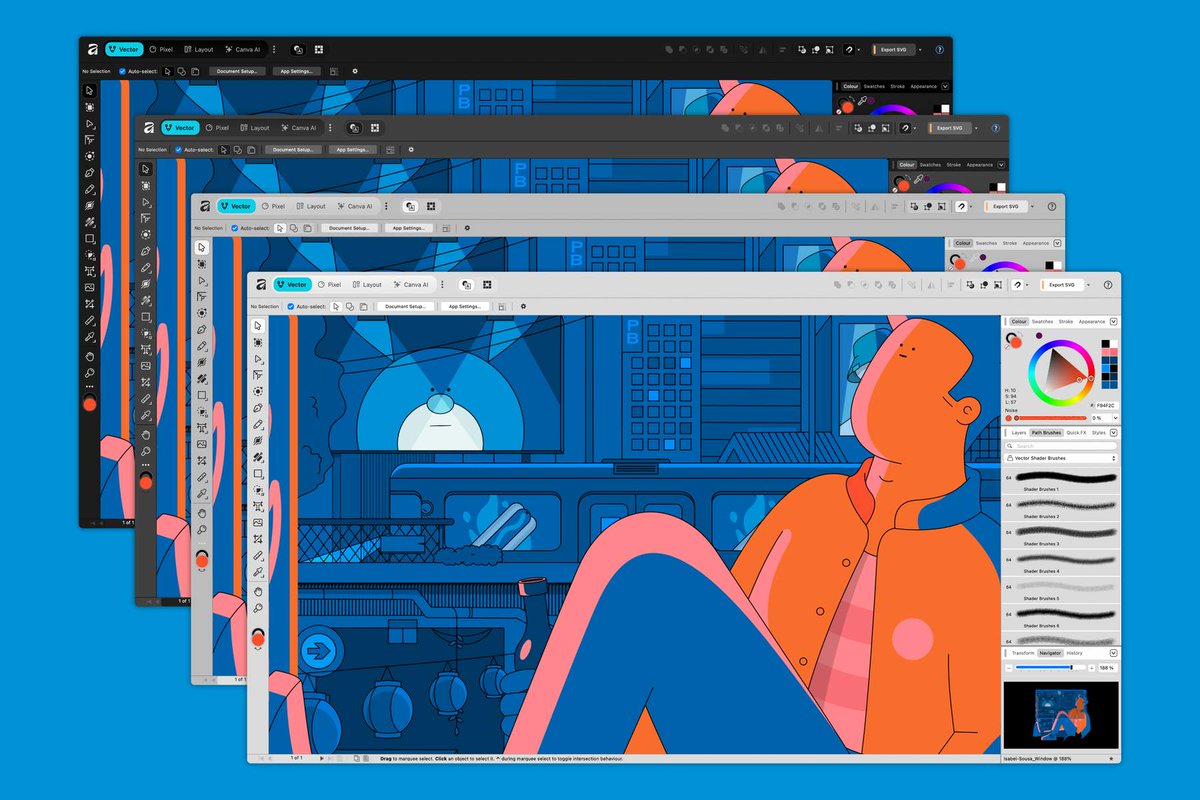Select the Pen tool in the black window
The height and width of the screenshot is (800, 1200).
tap(89, 172)
